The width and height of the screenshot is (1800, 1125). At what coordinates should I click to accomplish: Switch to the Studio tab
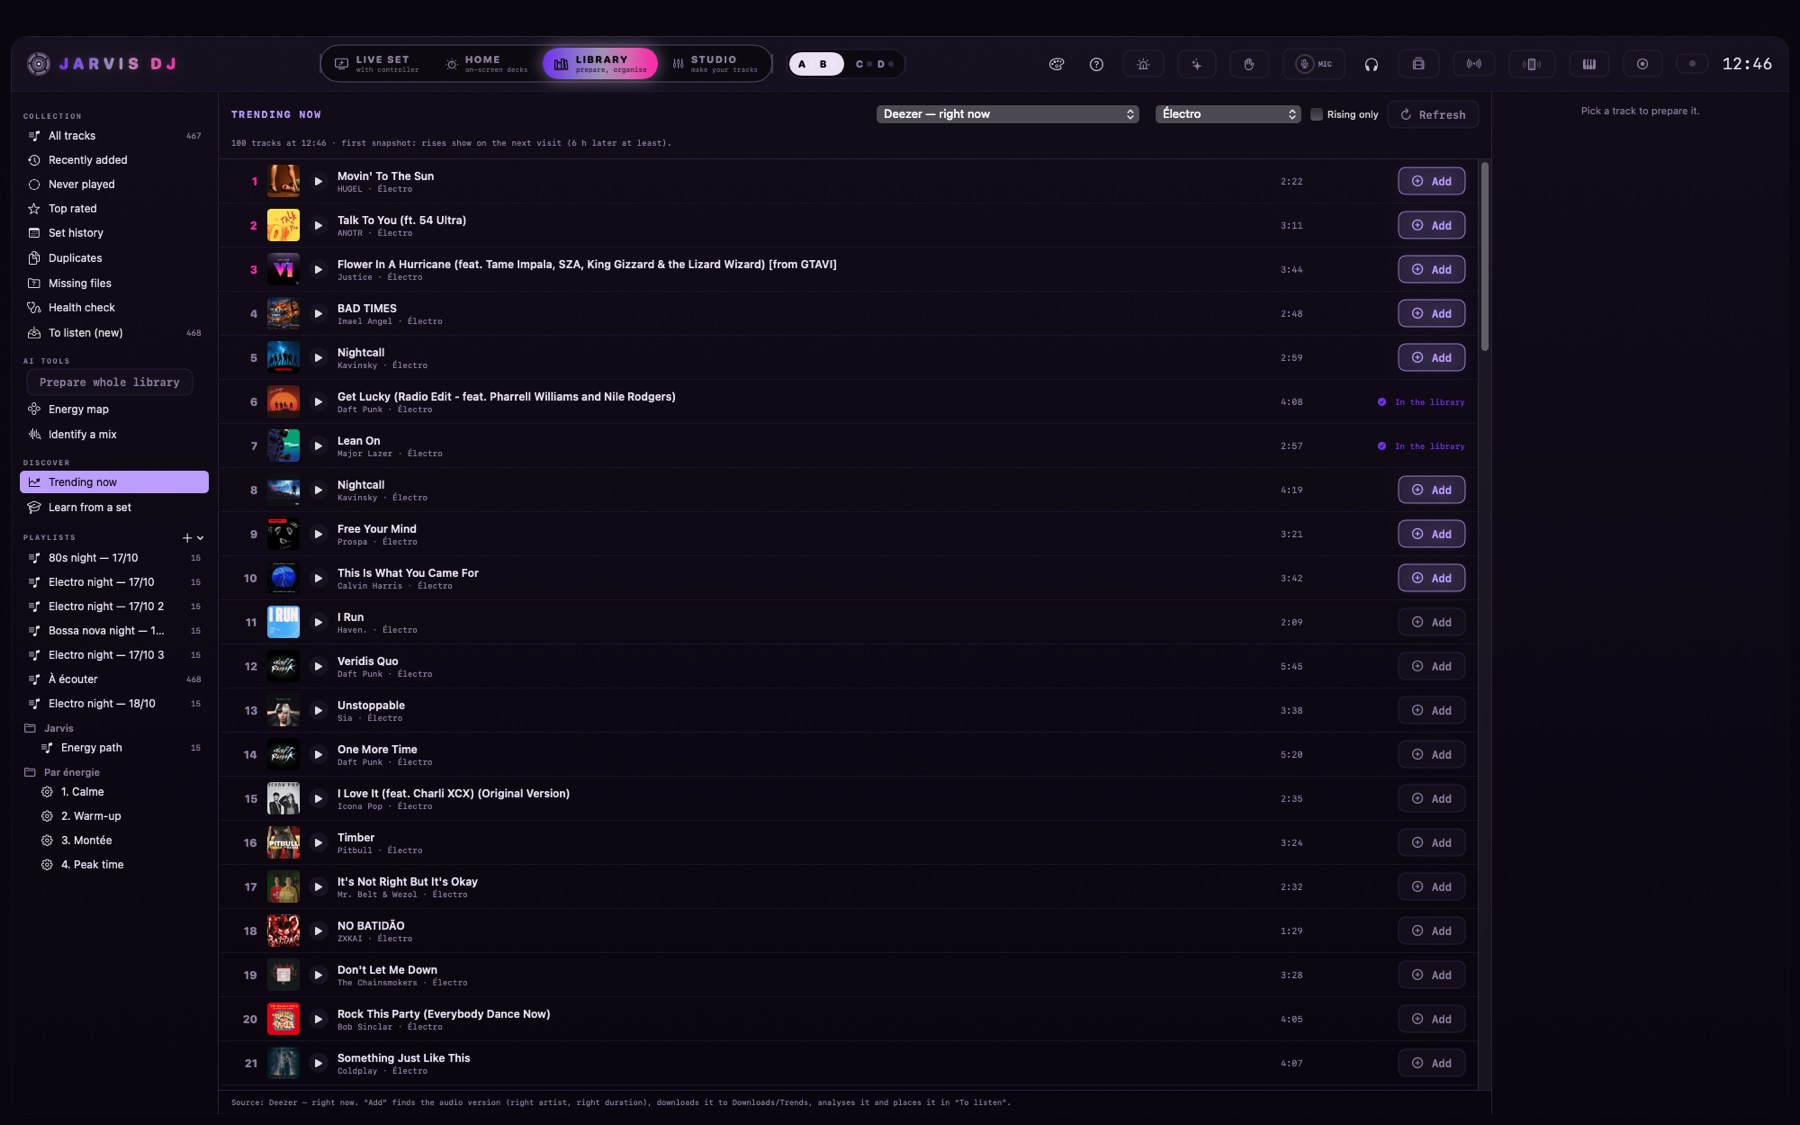coord(715,64)
